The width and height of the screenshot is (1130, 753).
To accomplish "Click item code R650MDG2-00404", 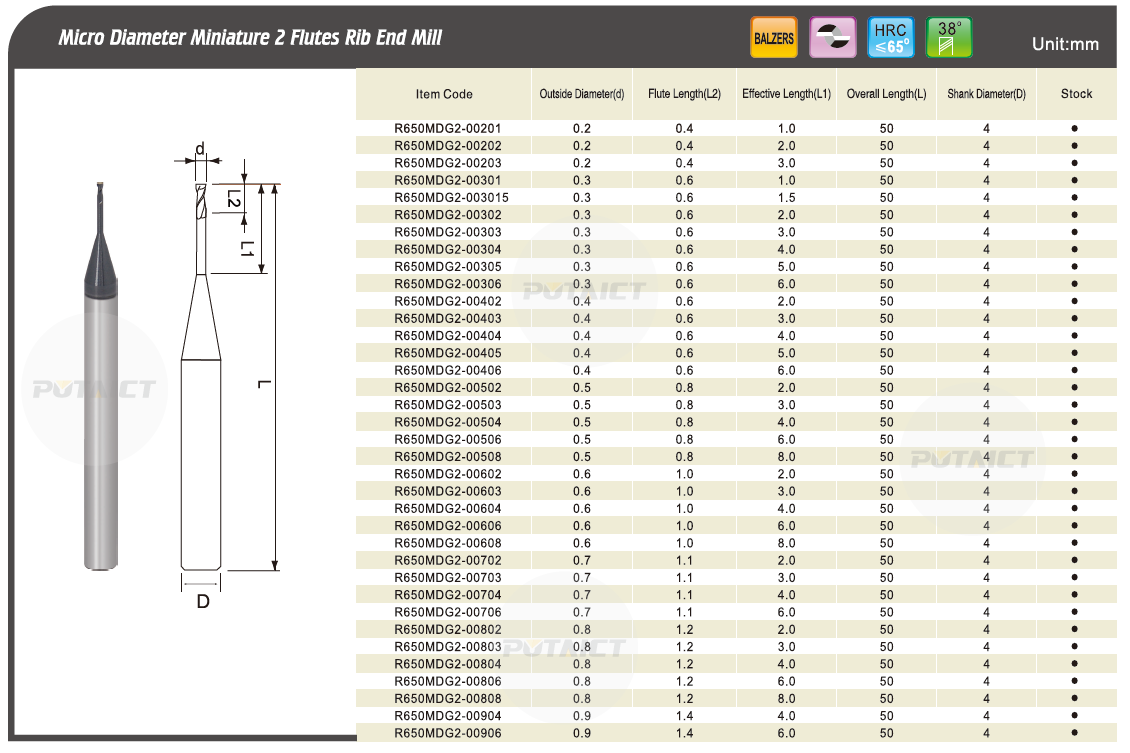I will pyautogui.click(x=448, y=336).
